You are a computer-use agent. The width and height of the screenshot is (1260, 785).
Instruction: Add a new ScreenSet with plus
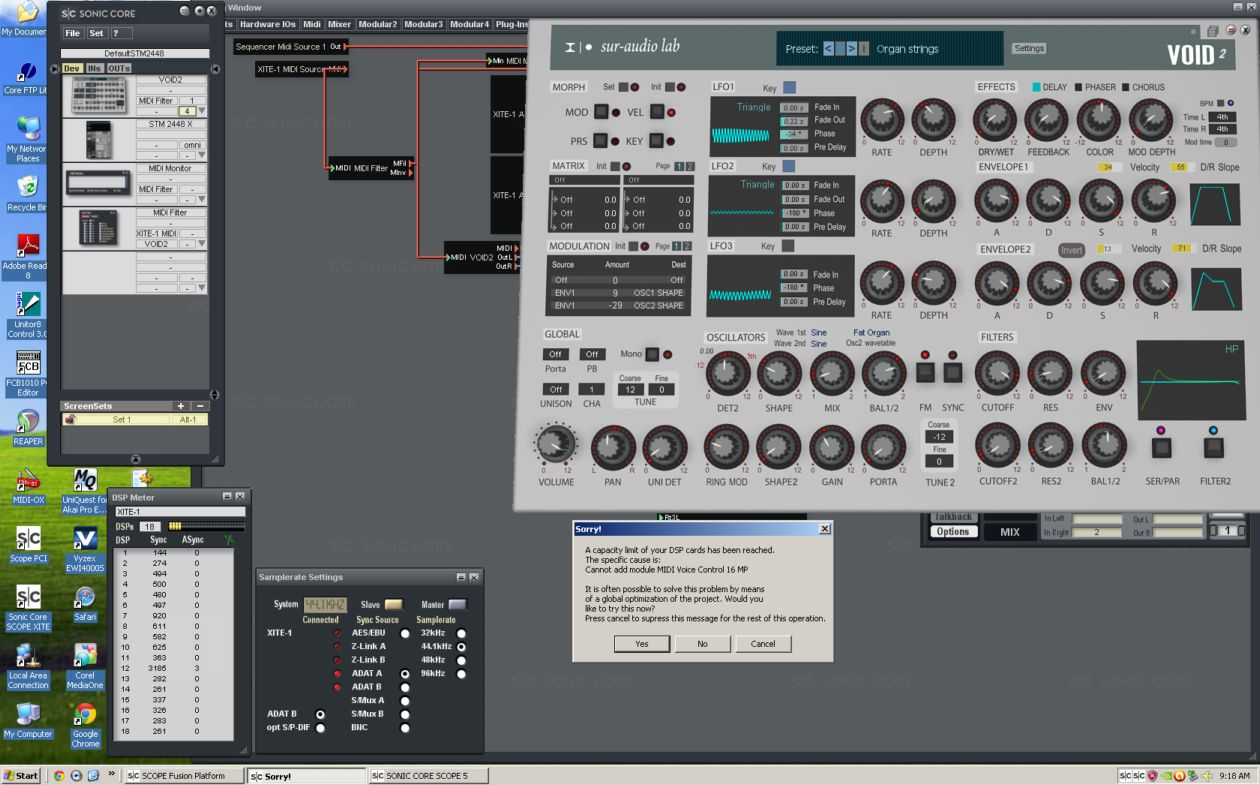[x=181, y=406]
